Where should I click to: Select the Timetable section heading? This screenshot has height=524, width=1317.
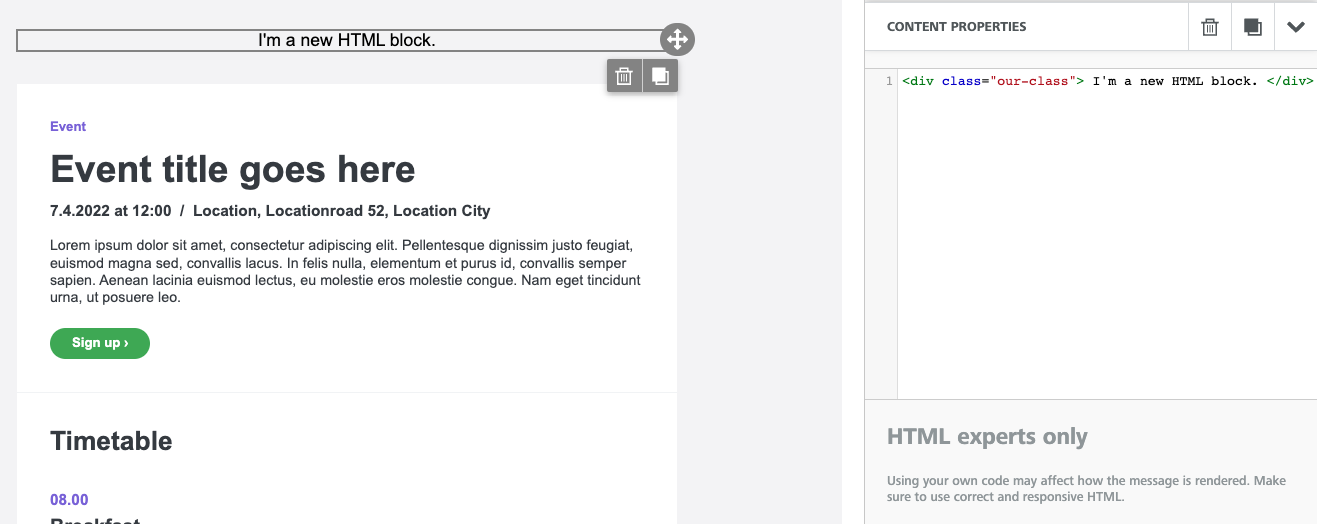point(111,441)
